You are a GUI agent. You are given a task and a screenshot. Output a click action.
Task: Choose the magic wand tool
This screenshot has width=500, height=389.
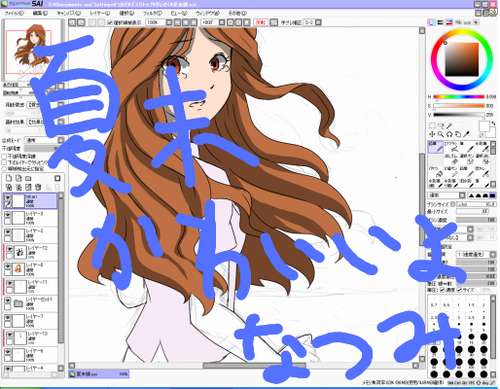(x=449, y=126)
